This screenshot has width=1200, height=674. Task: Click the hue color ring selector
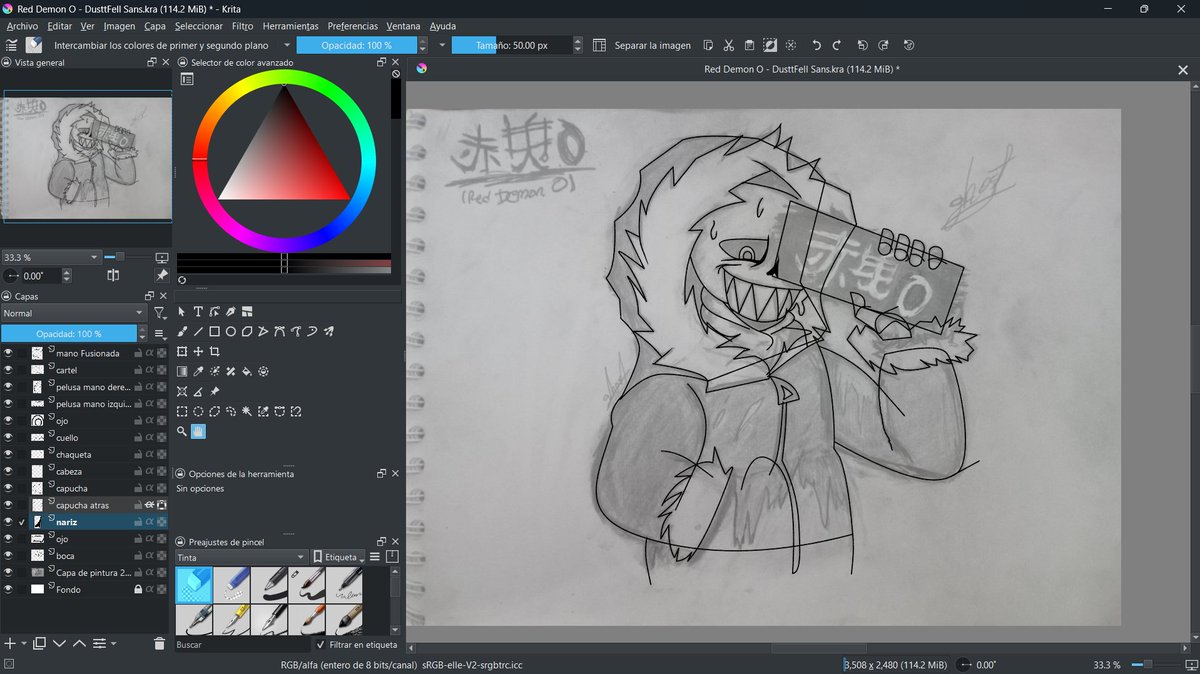(x=200, y=159)
